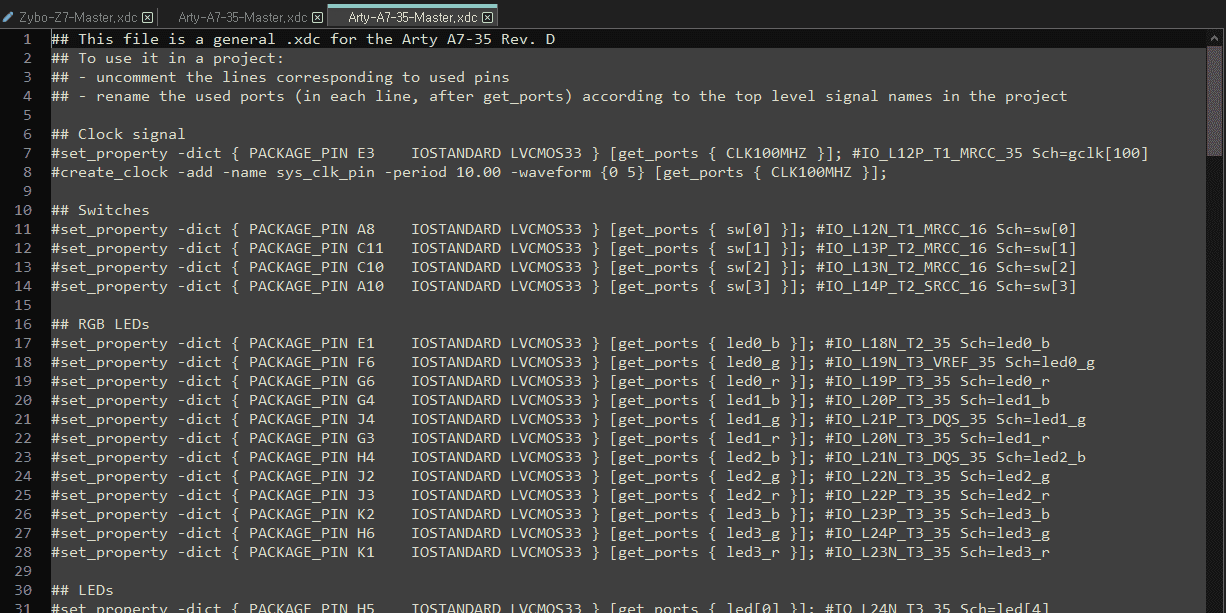Click '#IO_L12P_T1_MRCC_35' comment on line 7

[937, 153]
